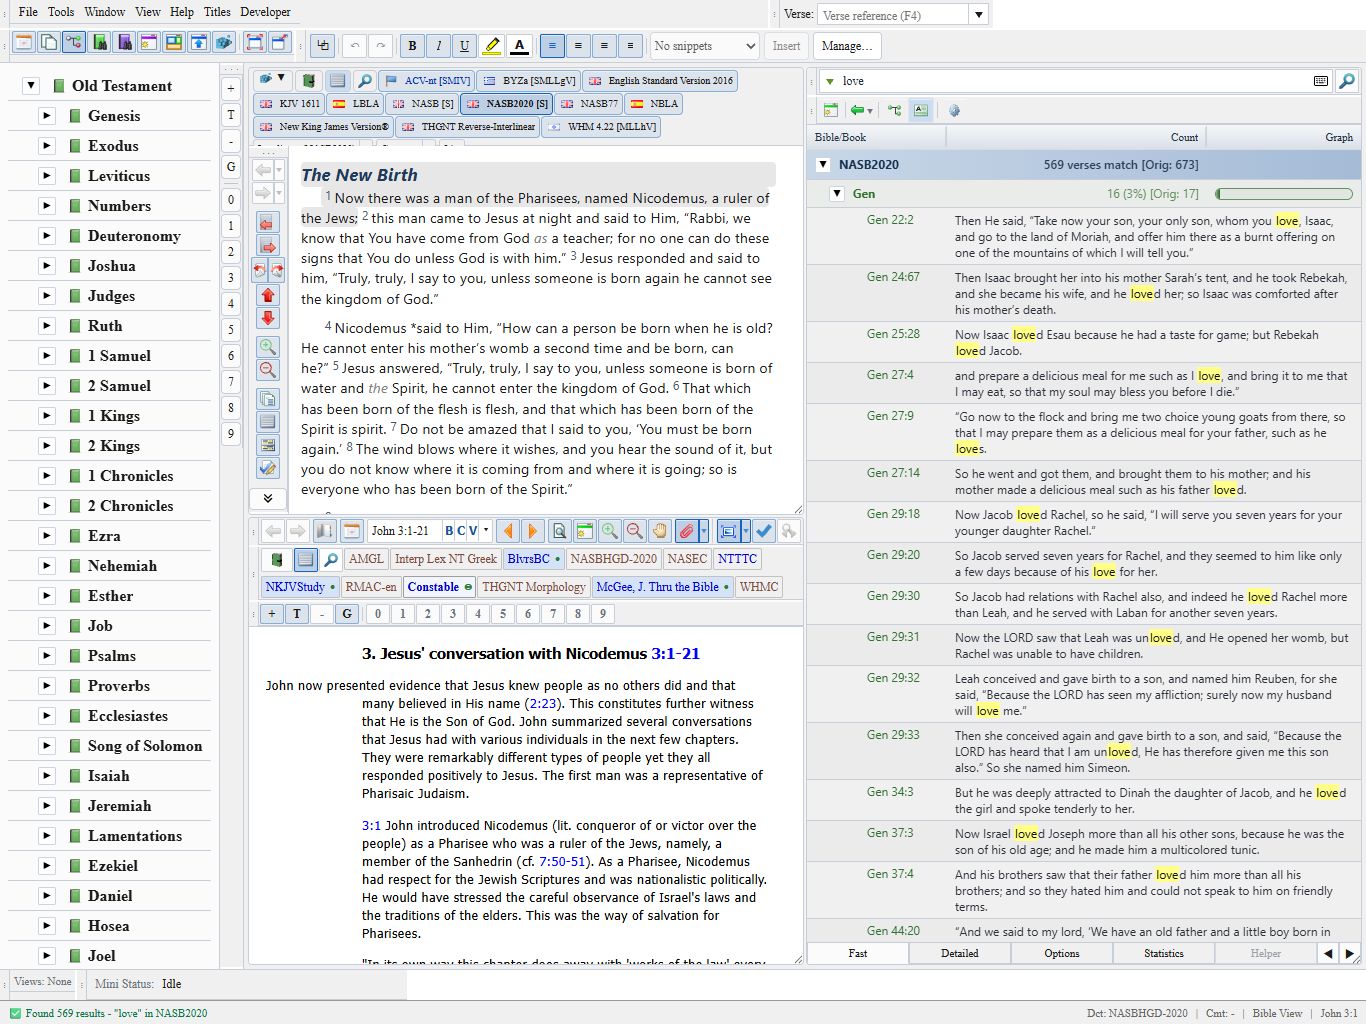Click the Manage… button

(846, 46)
